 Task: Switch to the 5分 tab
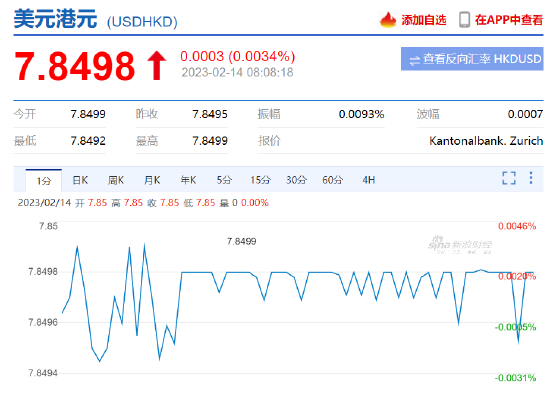coord(224,180)
